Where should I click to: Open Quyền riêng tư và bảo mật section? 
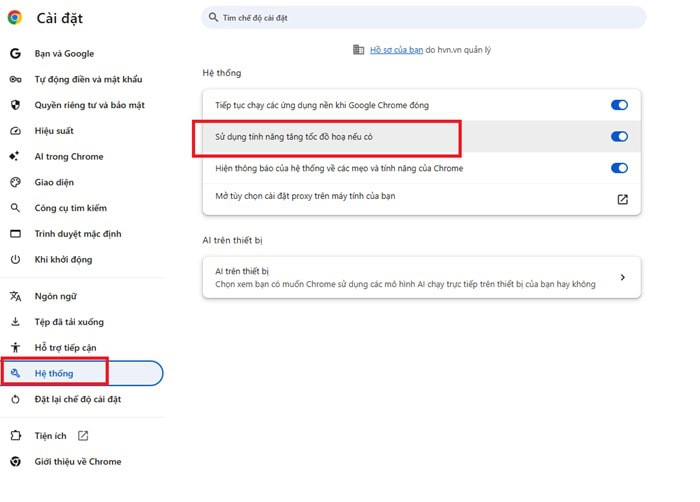point(90,105)
